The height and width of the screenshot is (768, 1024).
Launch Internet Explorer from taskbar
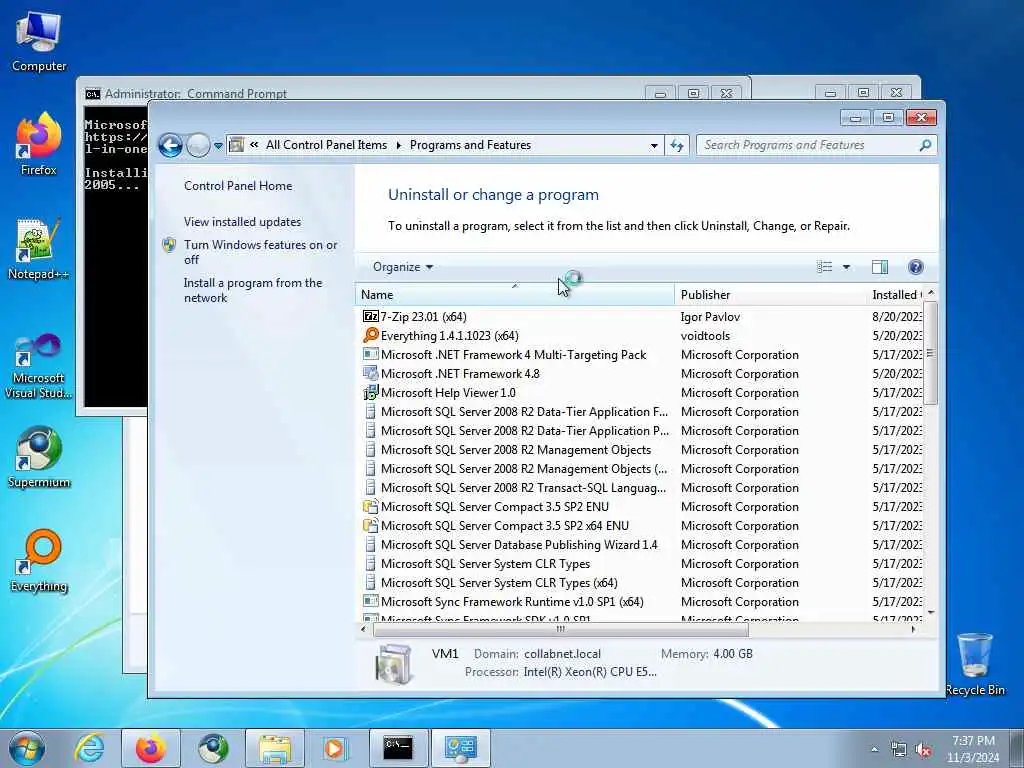click(x=89, y=748)
